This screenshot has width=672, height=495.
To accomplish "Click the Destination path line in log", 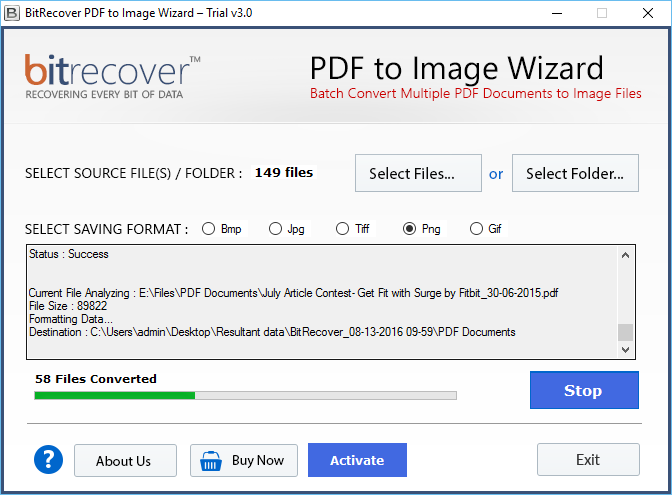I will pyautogui.click(x=272, y=332).
